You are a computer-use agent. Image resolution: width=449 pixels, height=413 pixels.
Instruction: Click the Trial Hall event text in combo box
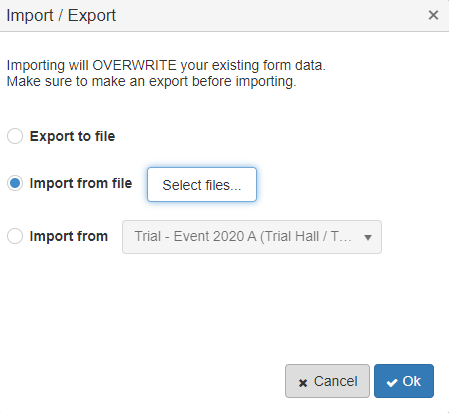[x=243, y=236]
